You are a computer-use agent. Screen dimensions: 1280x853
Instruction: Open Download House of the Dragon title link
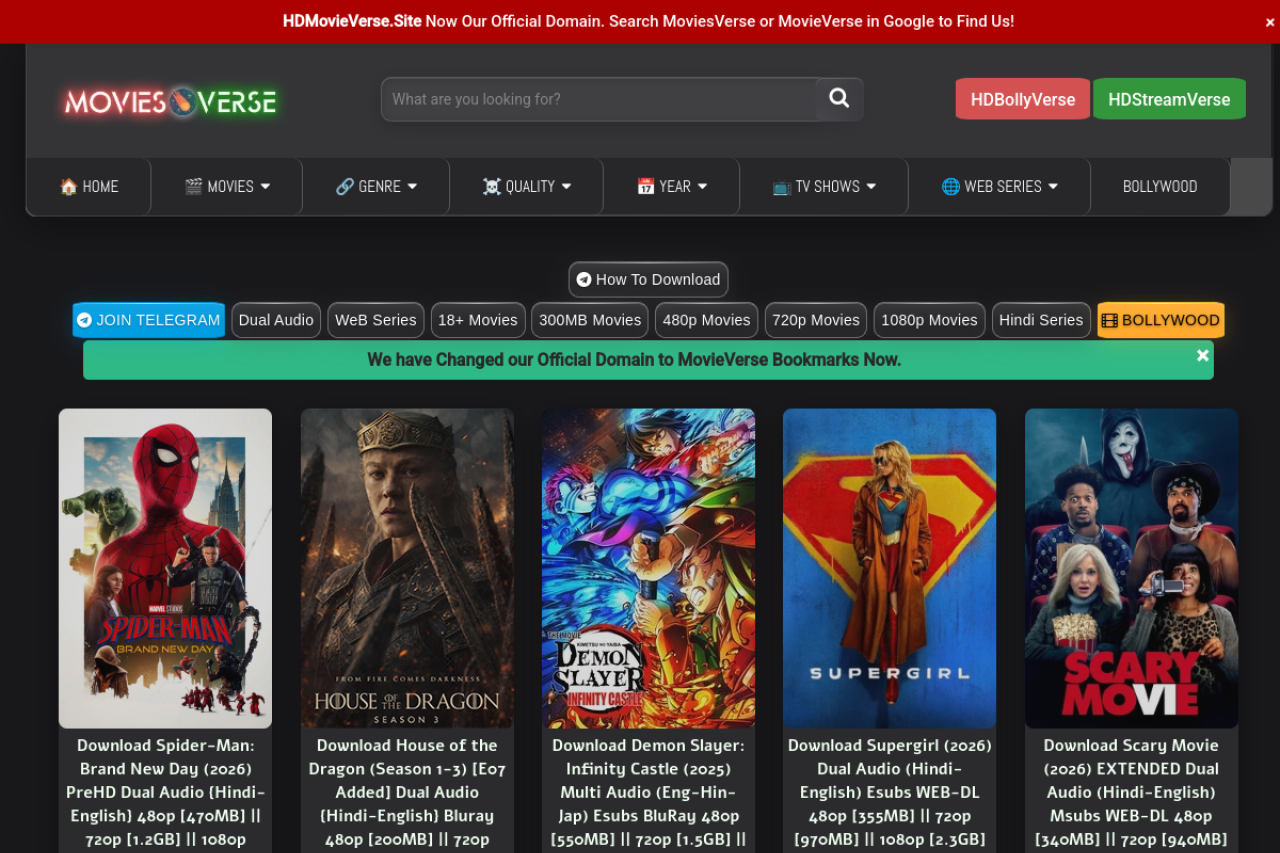(x=407, y=793)
